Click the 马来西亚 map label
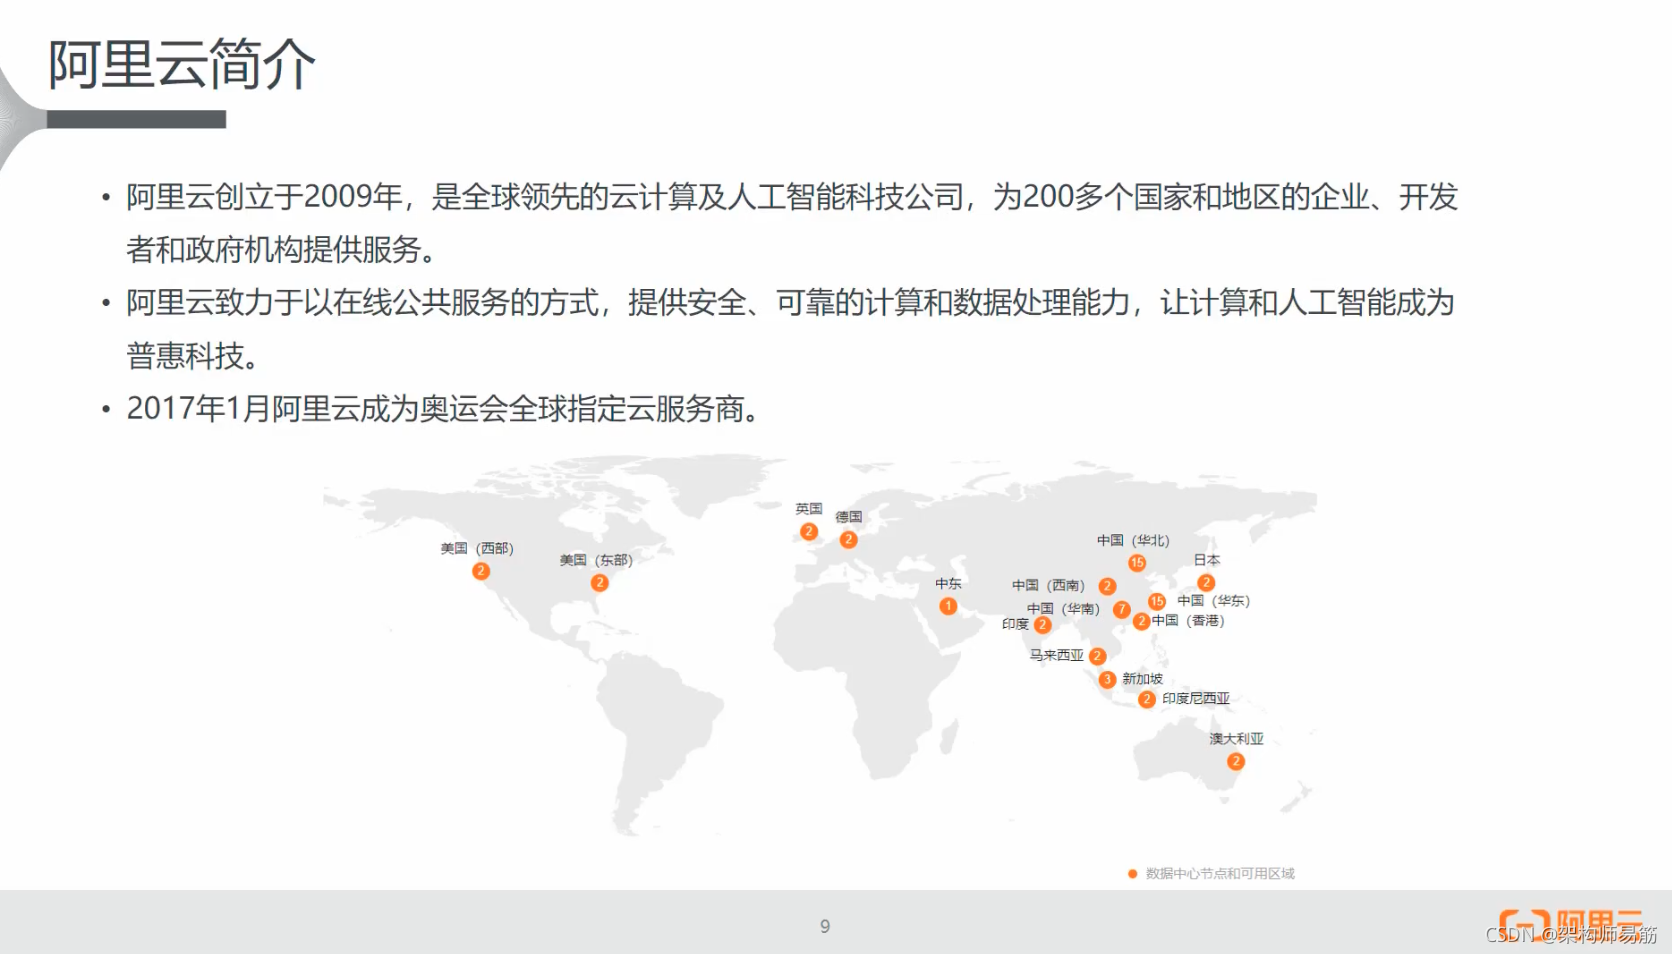 pyautogui.click(x=1057, y=655)
